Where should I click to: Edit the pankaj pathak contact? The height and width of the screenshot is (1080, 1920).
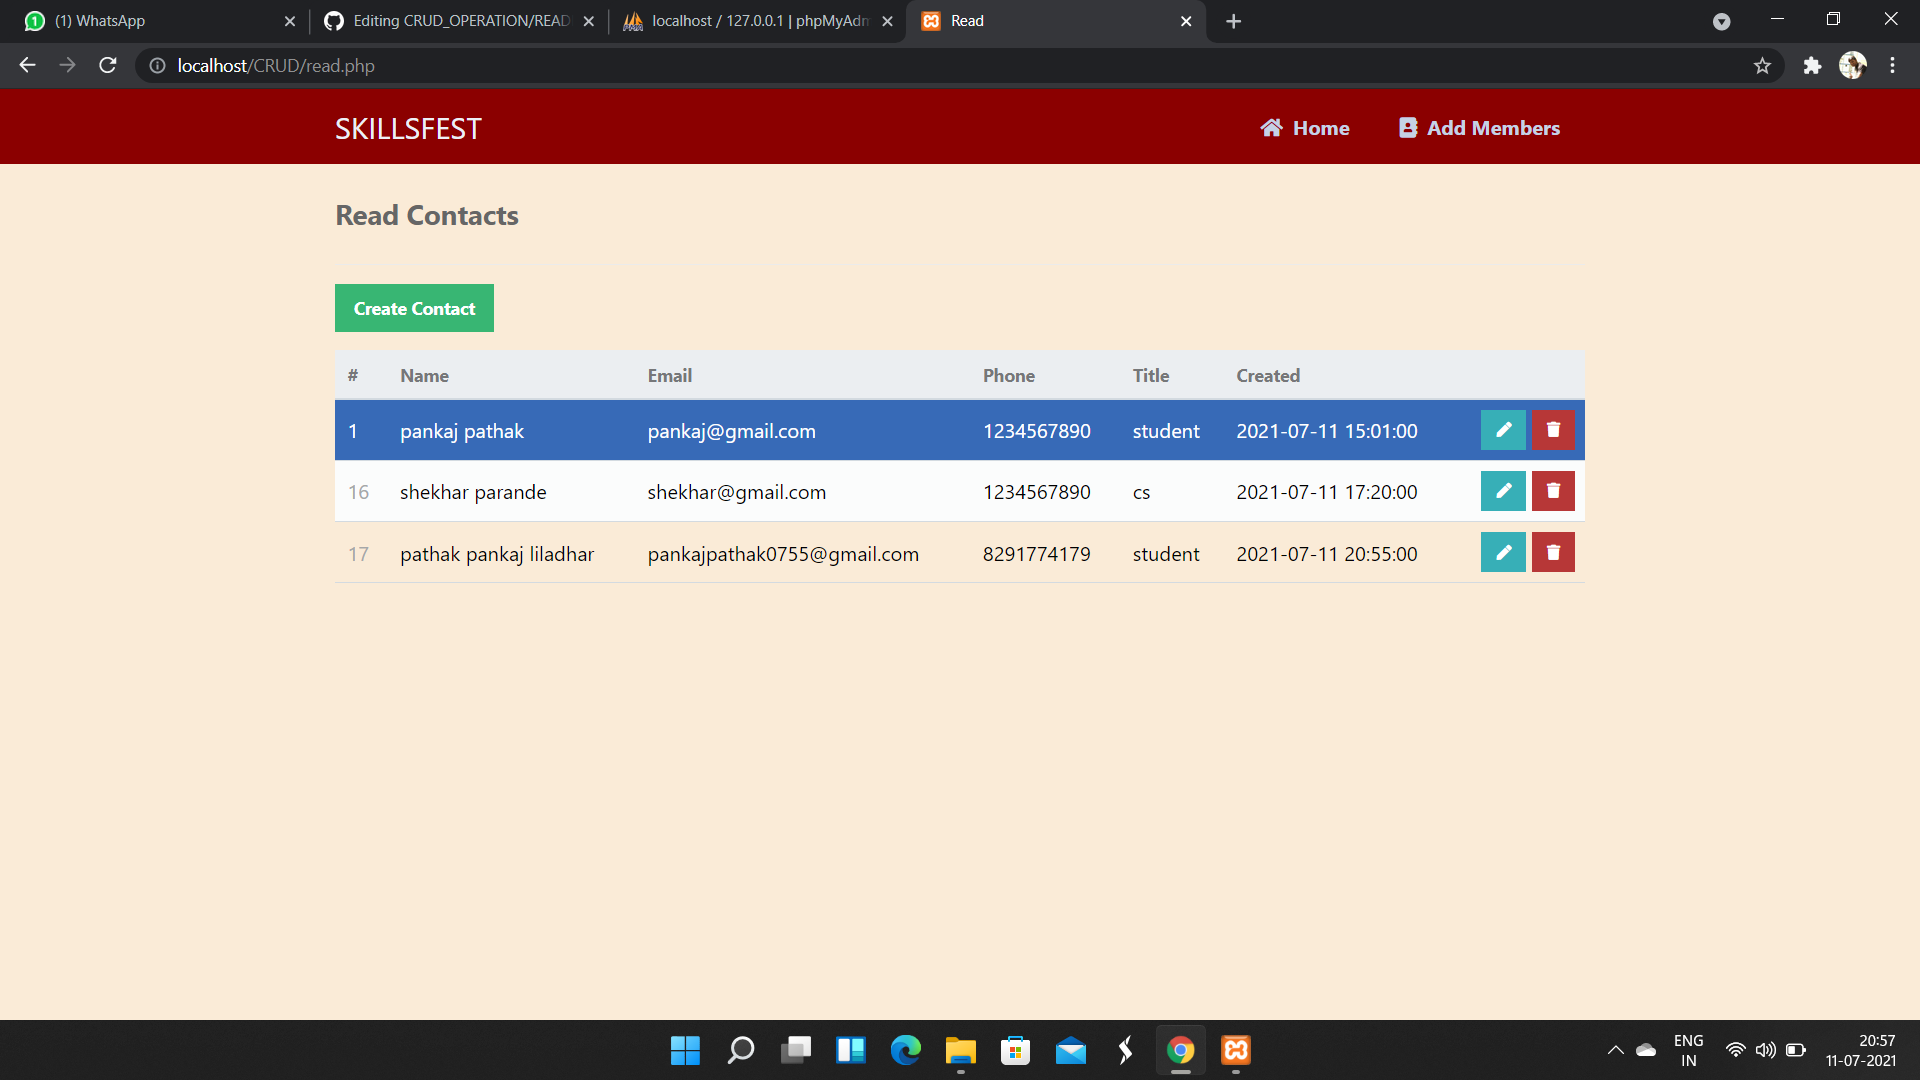(x=1503, y=430)
